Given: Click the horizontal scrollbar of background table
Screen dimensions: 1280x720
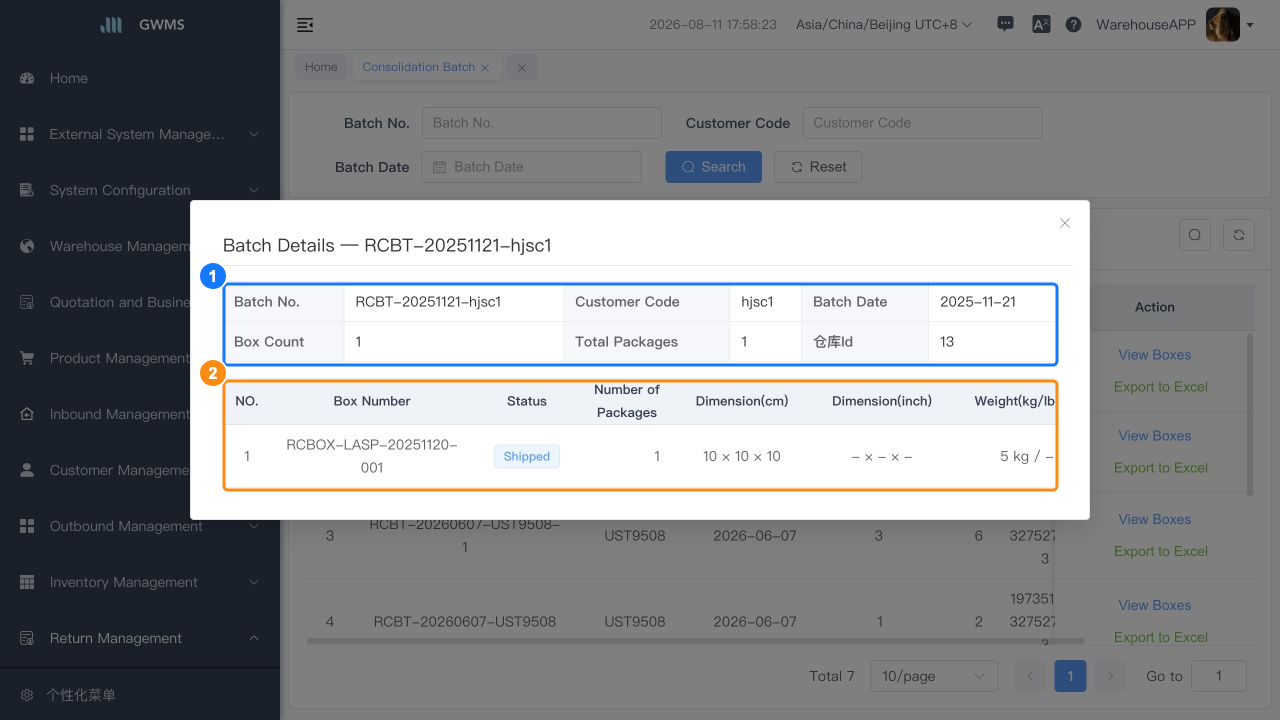Looking at the screenshot, I should [x=695, y=640].
